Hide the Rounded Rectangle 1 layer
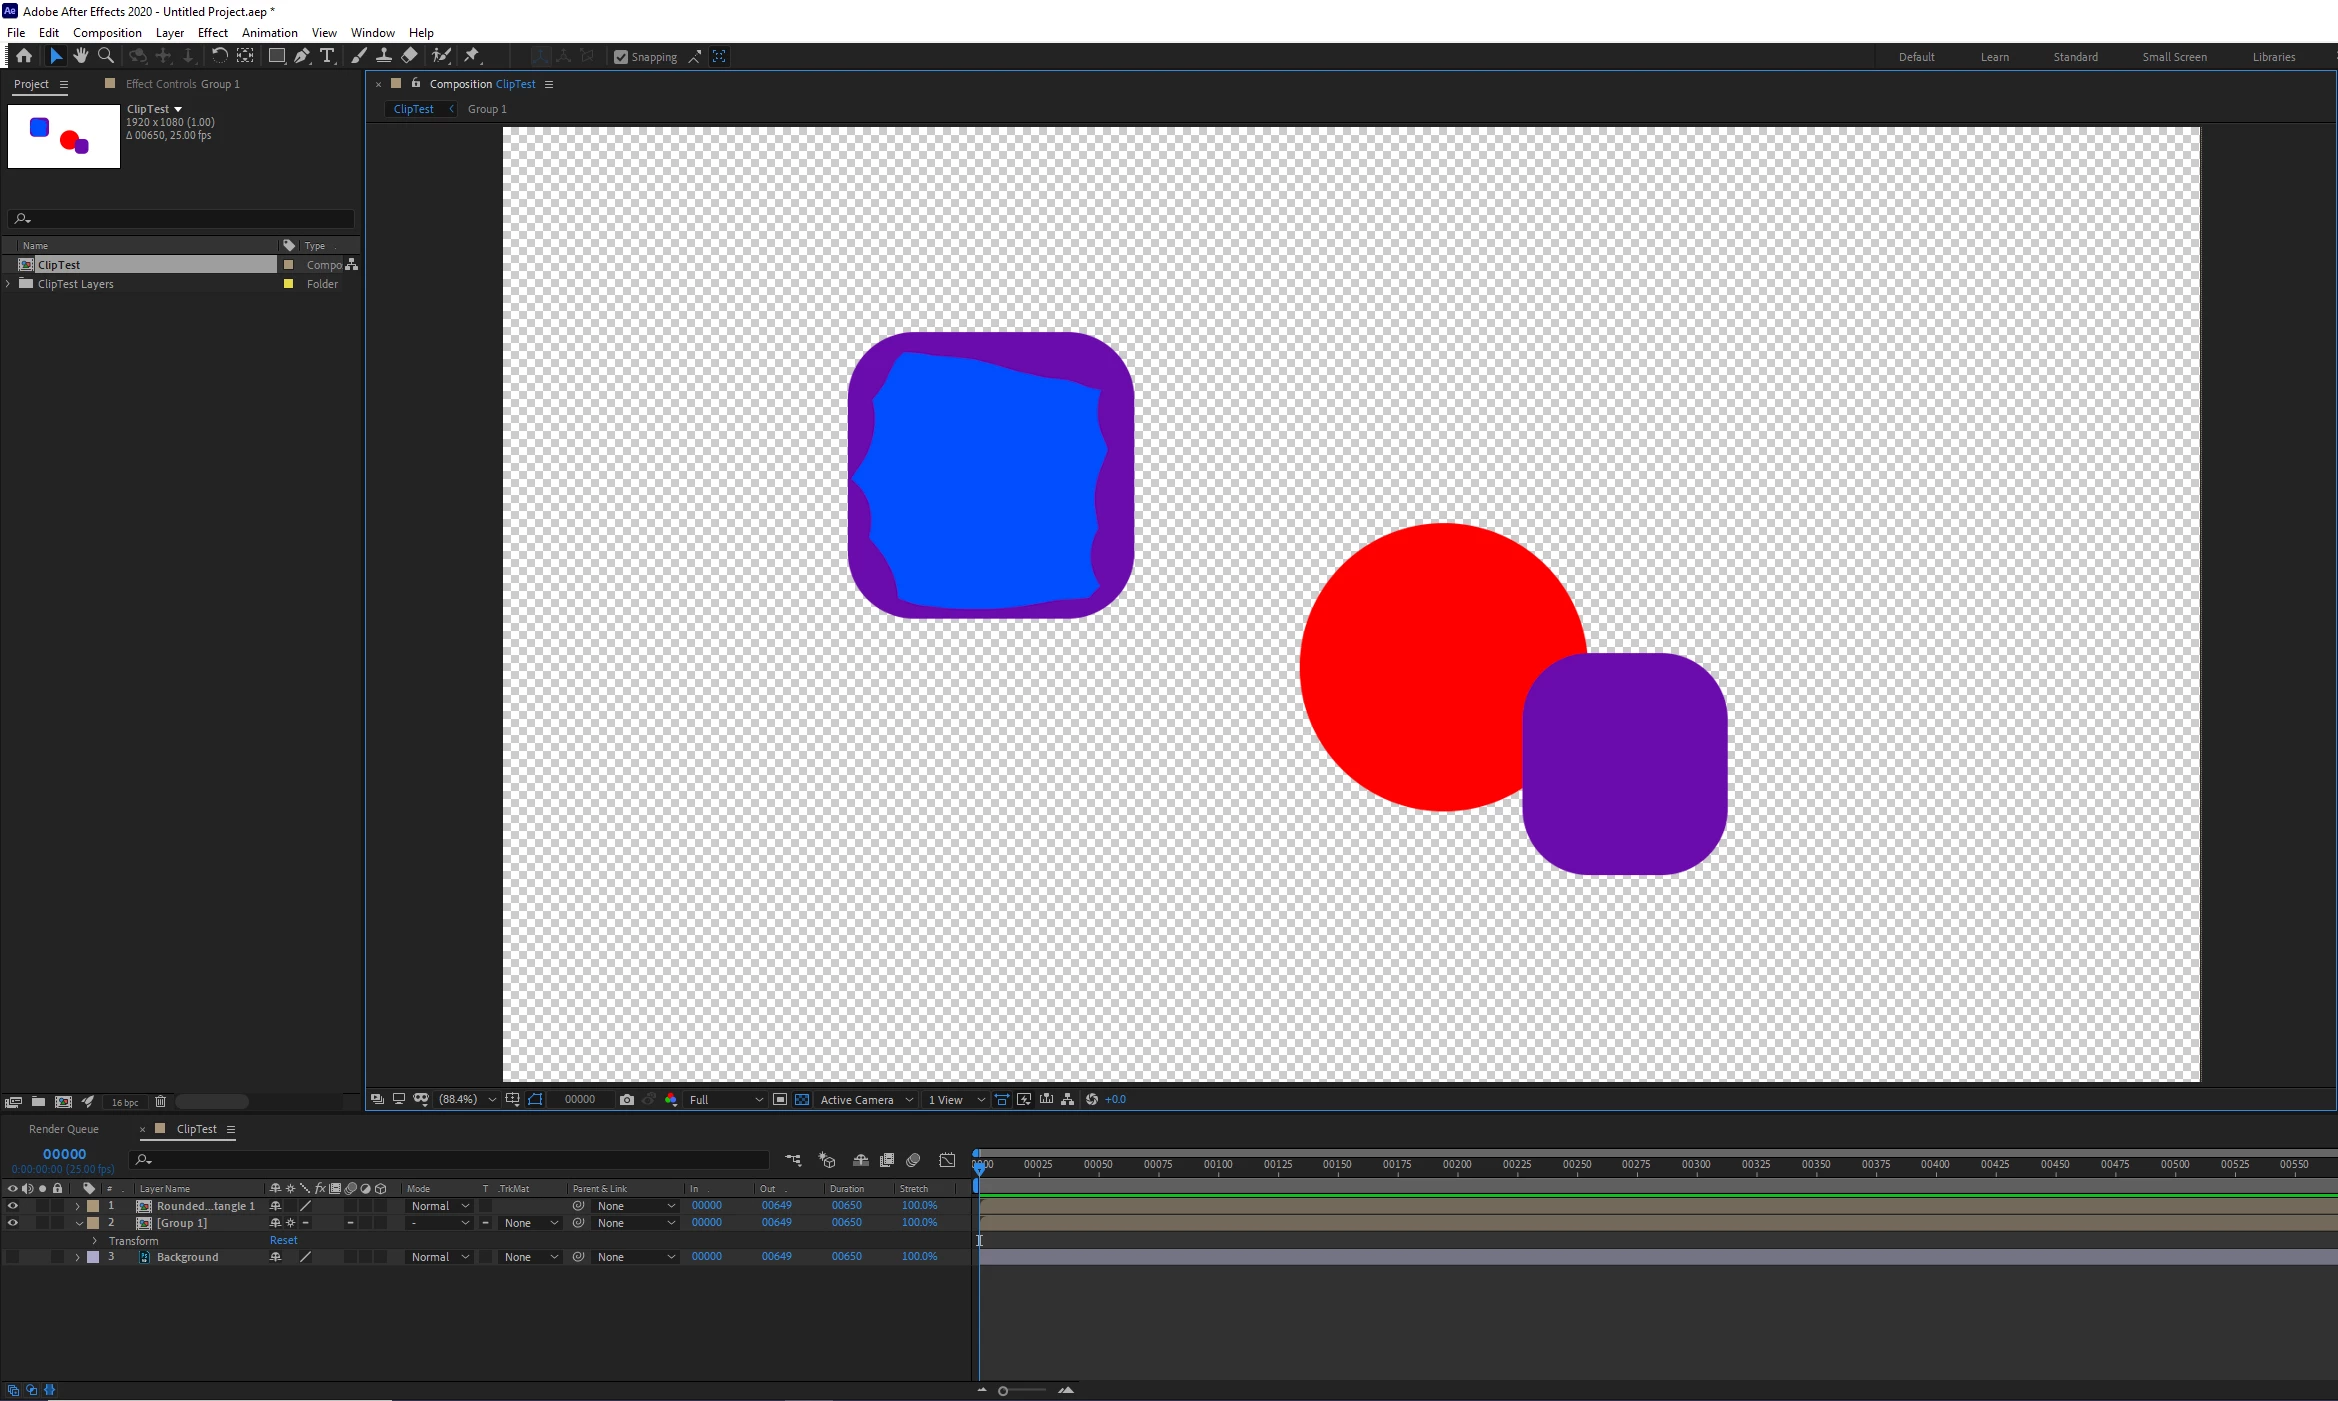The height and width of the screenshot is (1401, 2338). click(x=12, y=1206)
